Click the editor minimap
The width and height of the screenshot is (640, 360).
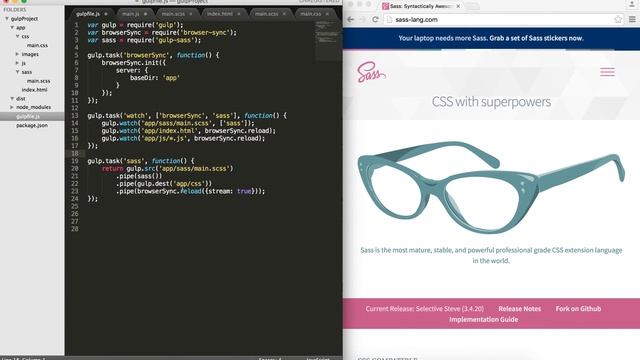coord(328,40)
